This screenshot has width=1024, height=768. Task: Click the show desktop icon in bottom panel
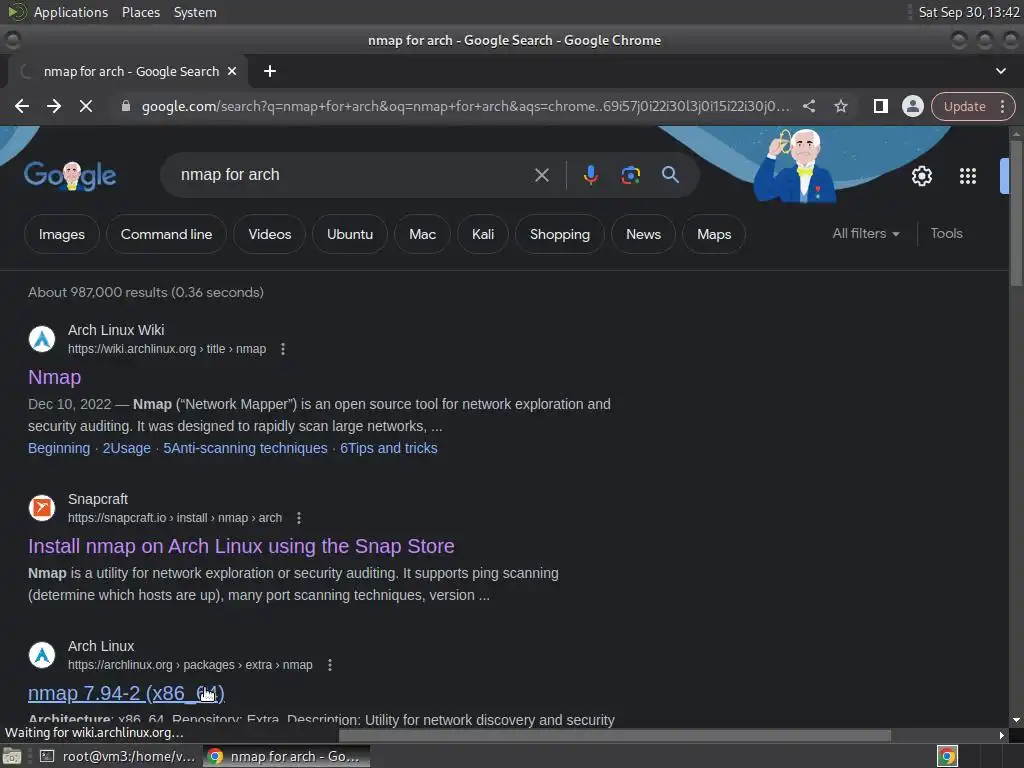click(12, 756)
